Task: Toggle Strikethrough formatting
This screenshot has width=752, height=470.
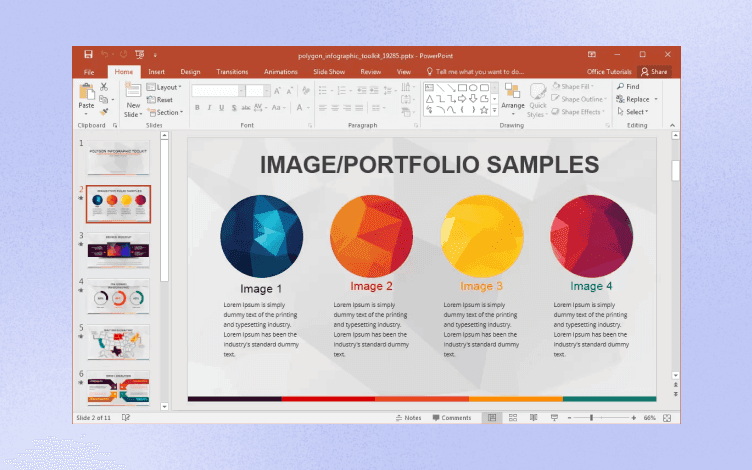Action: pos(246,108)
